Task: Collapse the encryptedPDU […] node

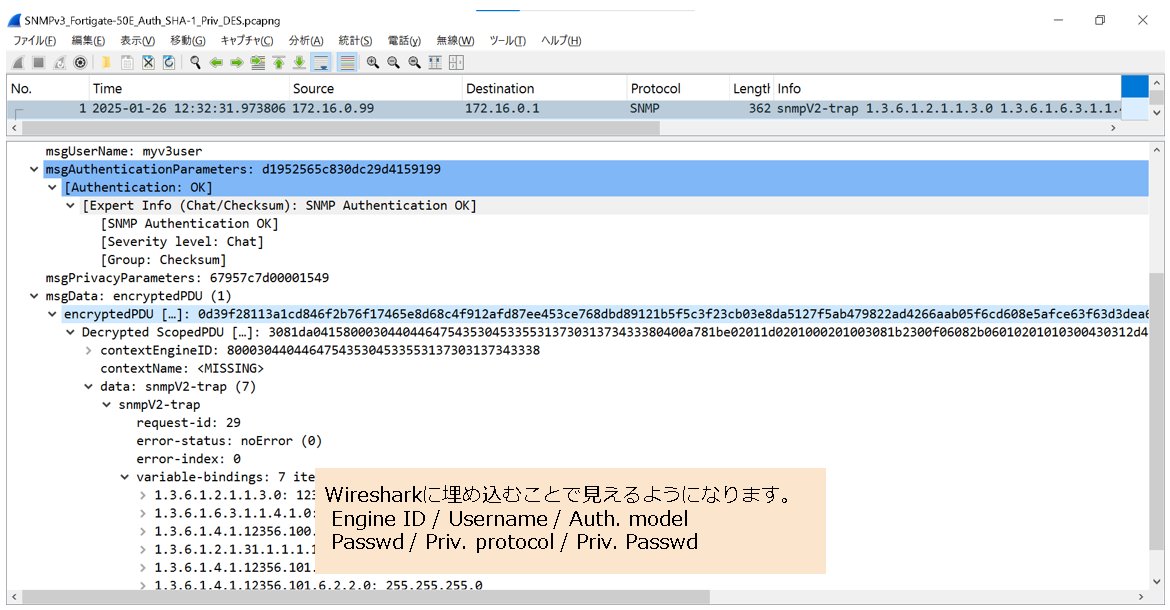Action: [52, 314]
